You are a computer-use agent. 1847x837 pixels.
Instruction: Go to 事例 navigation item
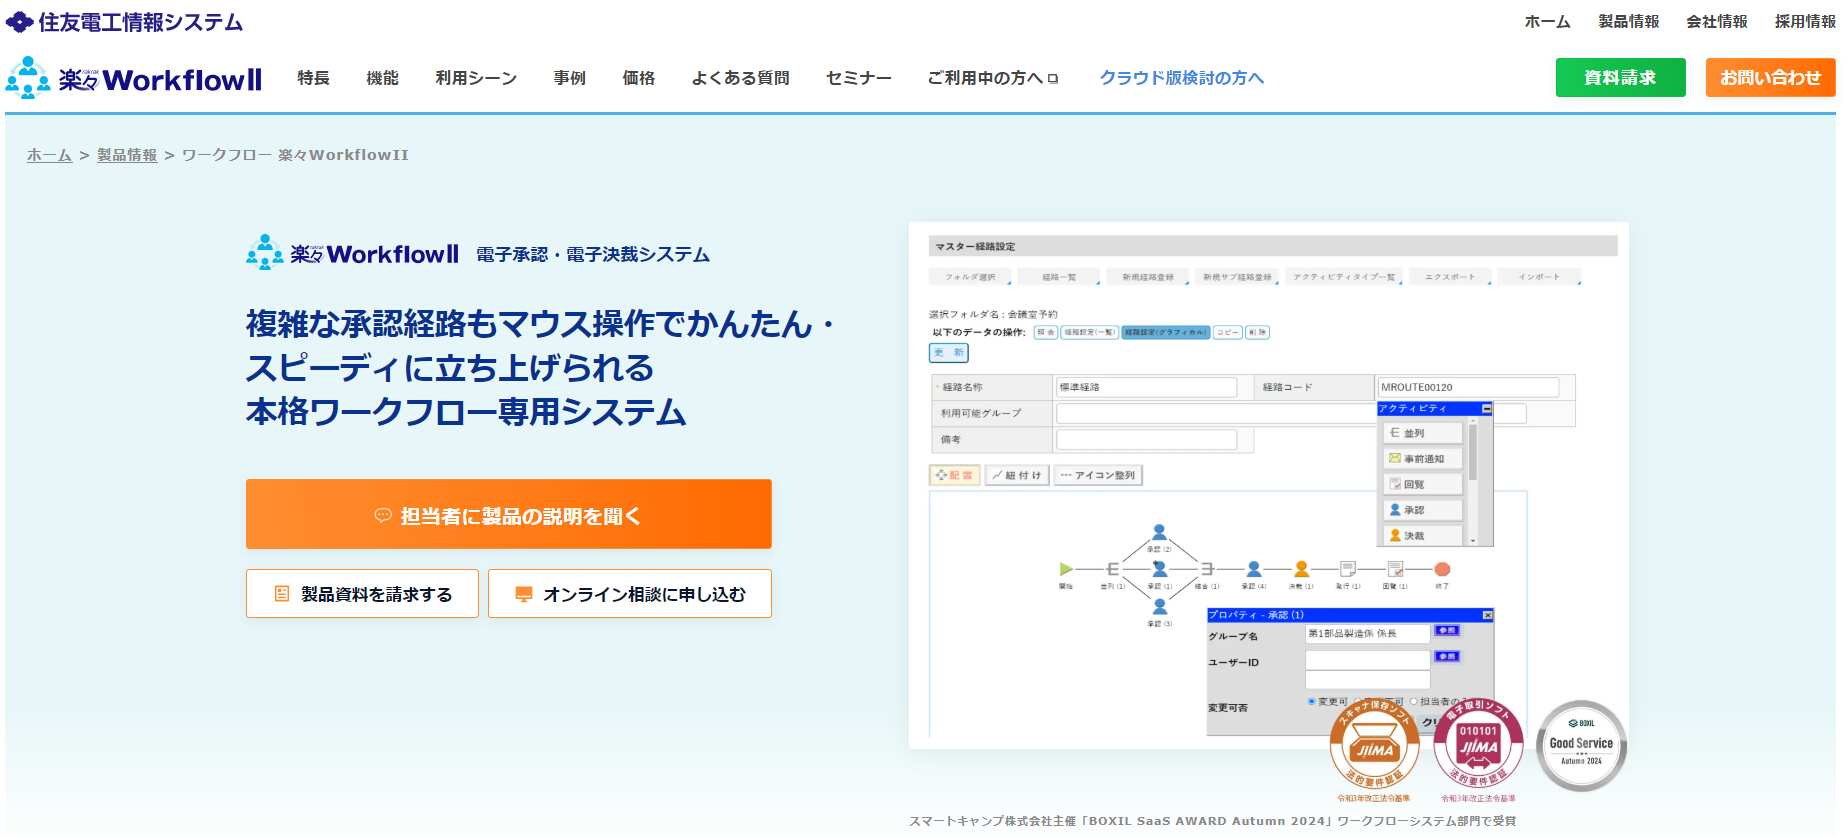click(x=570, y=78)
